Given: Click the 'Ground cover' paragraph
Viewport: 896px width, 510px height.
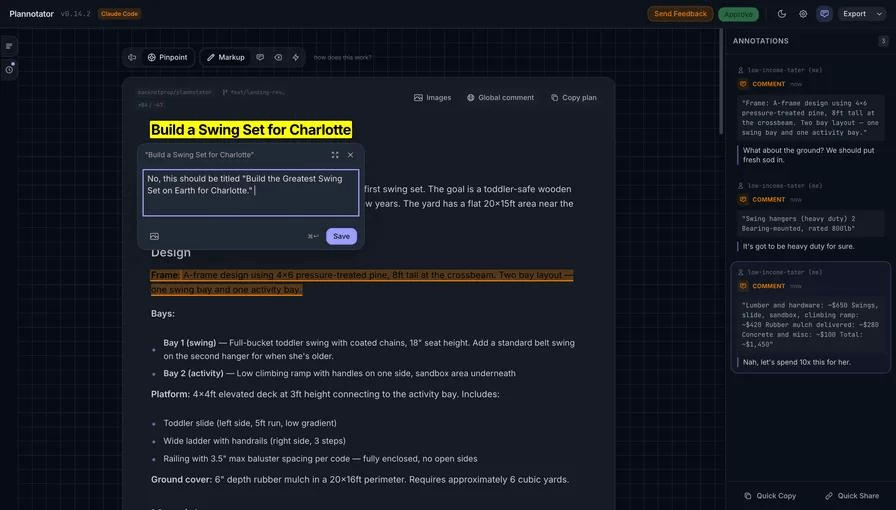Looking at the screenshot, I should (x=360, y=480).
